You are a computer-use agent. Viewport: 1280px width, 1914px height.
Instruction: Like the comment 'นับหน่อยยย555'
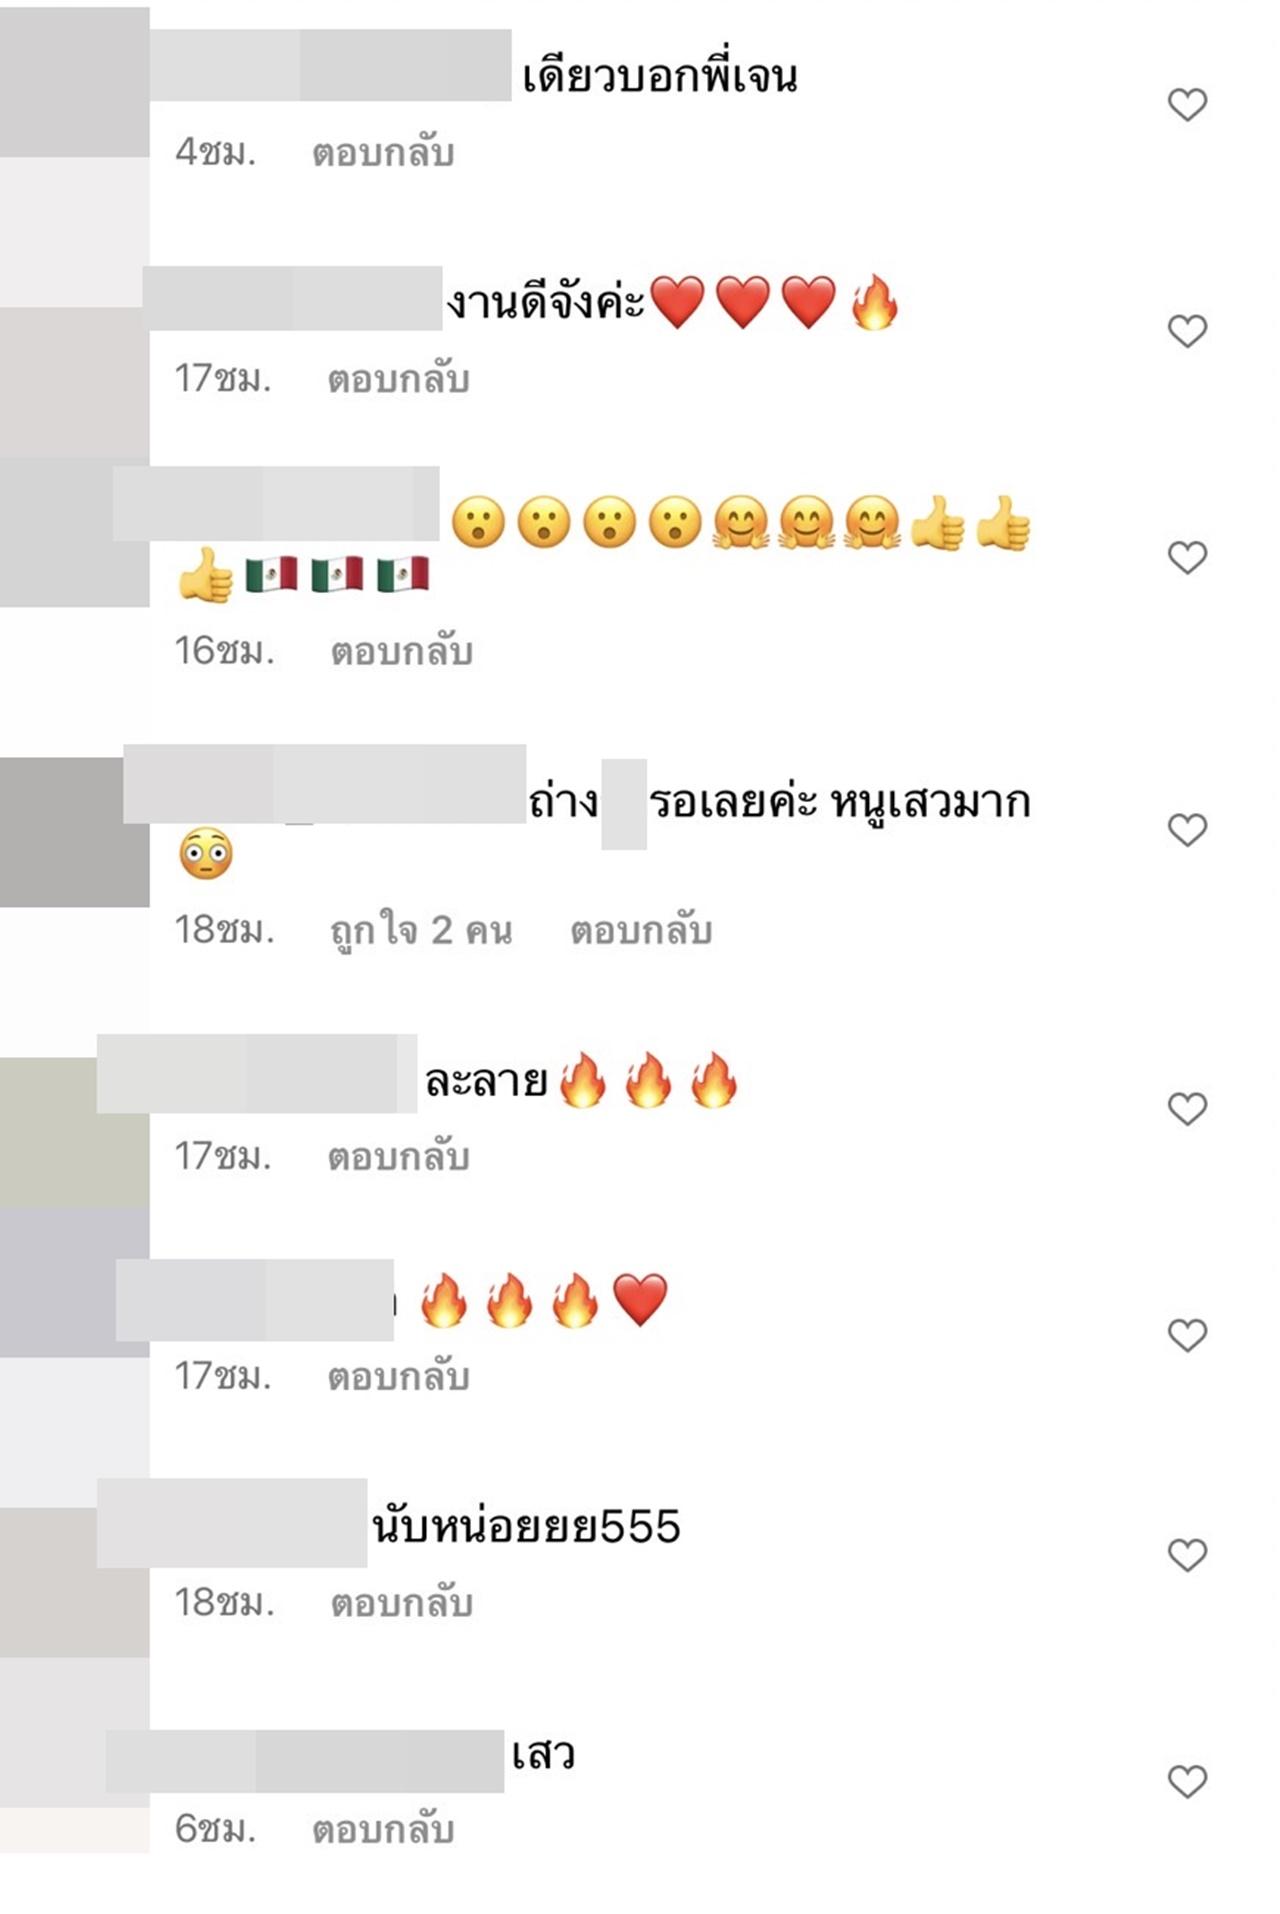(1187, 1555)
